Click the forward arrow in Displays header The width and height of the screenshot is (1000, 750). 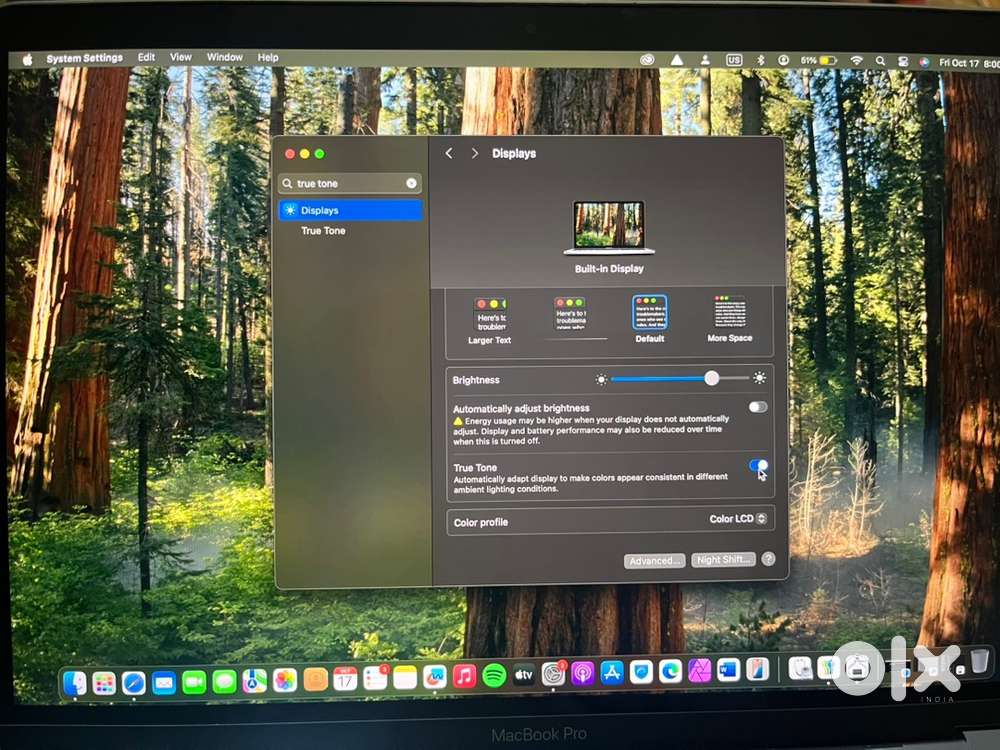pyautogui.click(x=474, y=153)
